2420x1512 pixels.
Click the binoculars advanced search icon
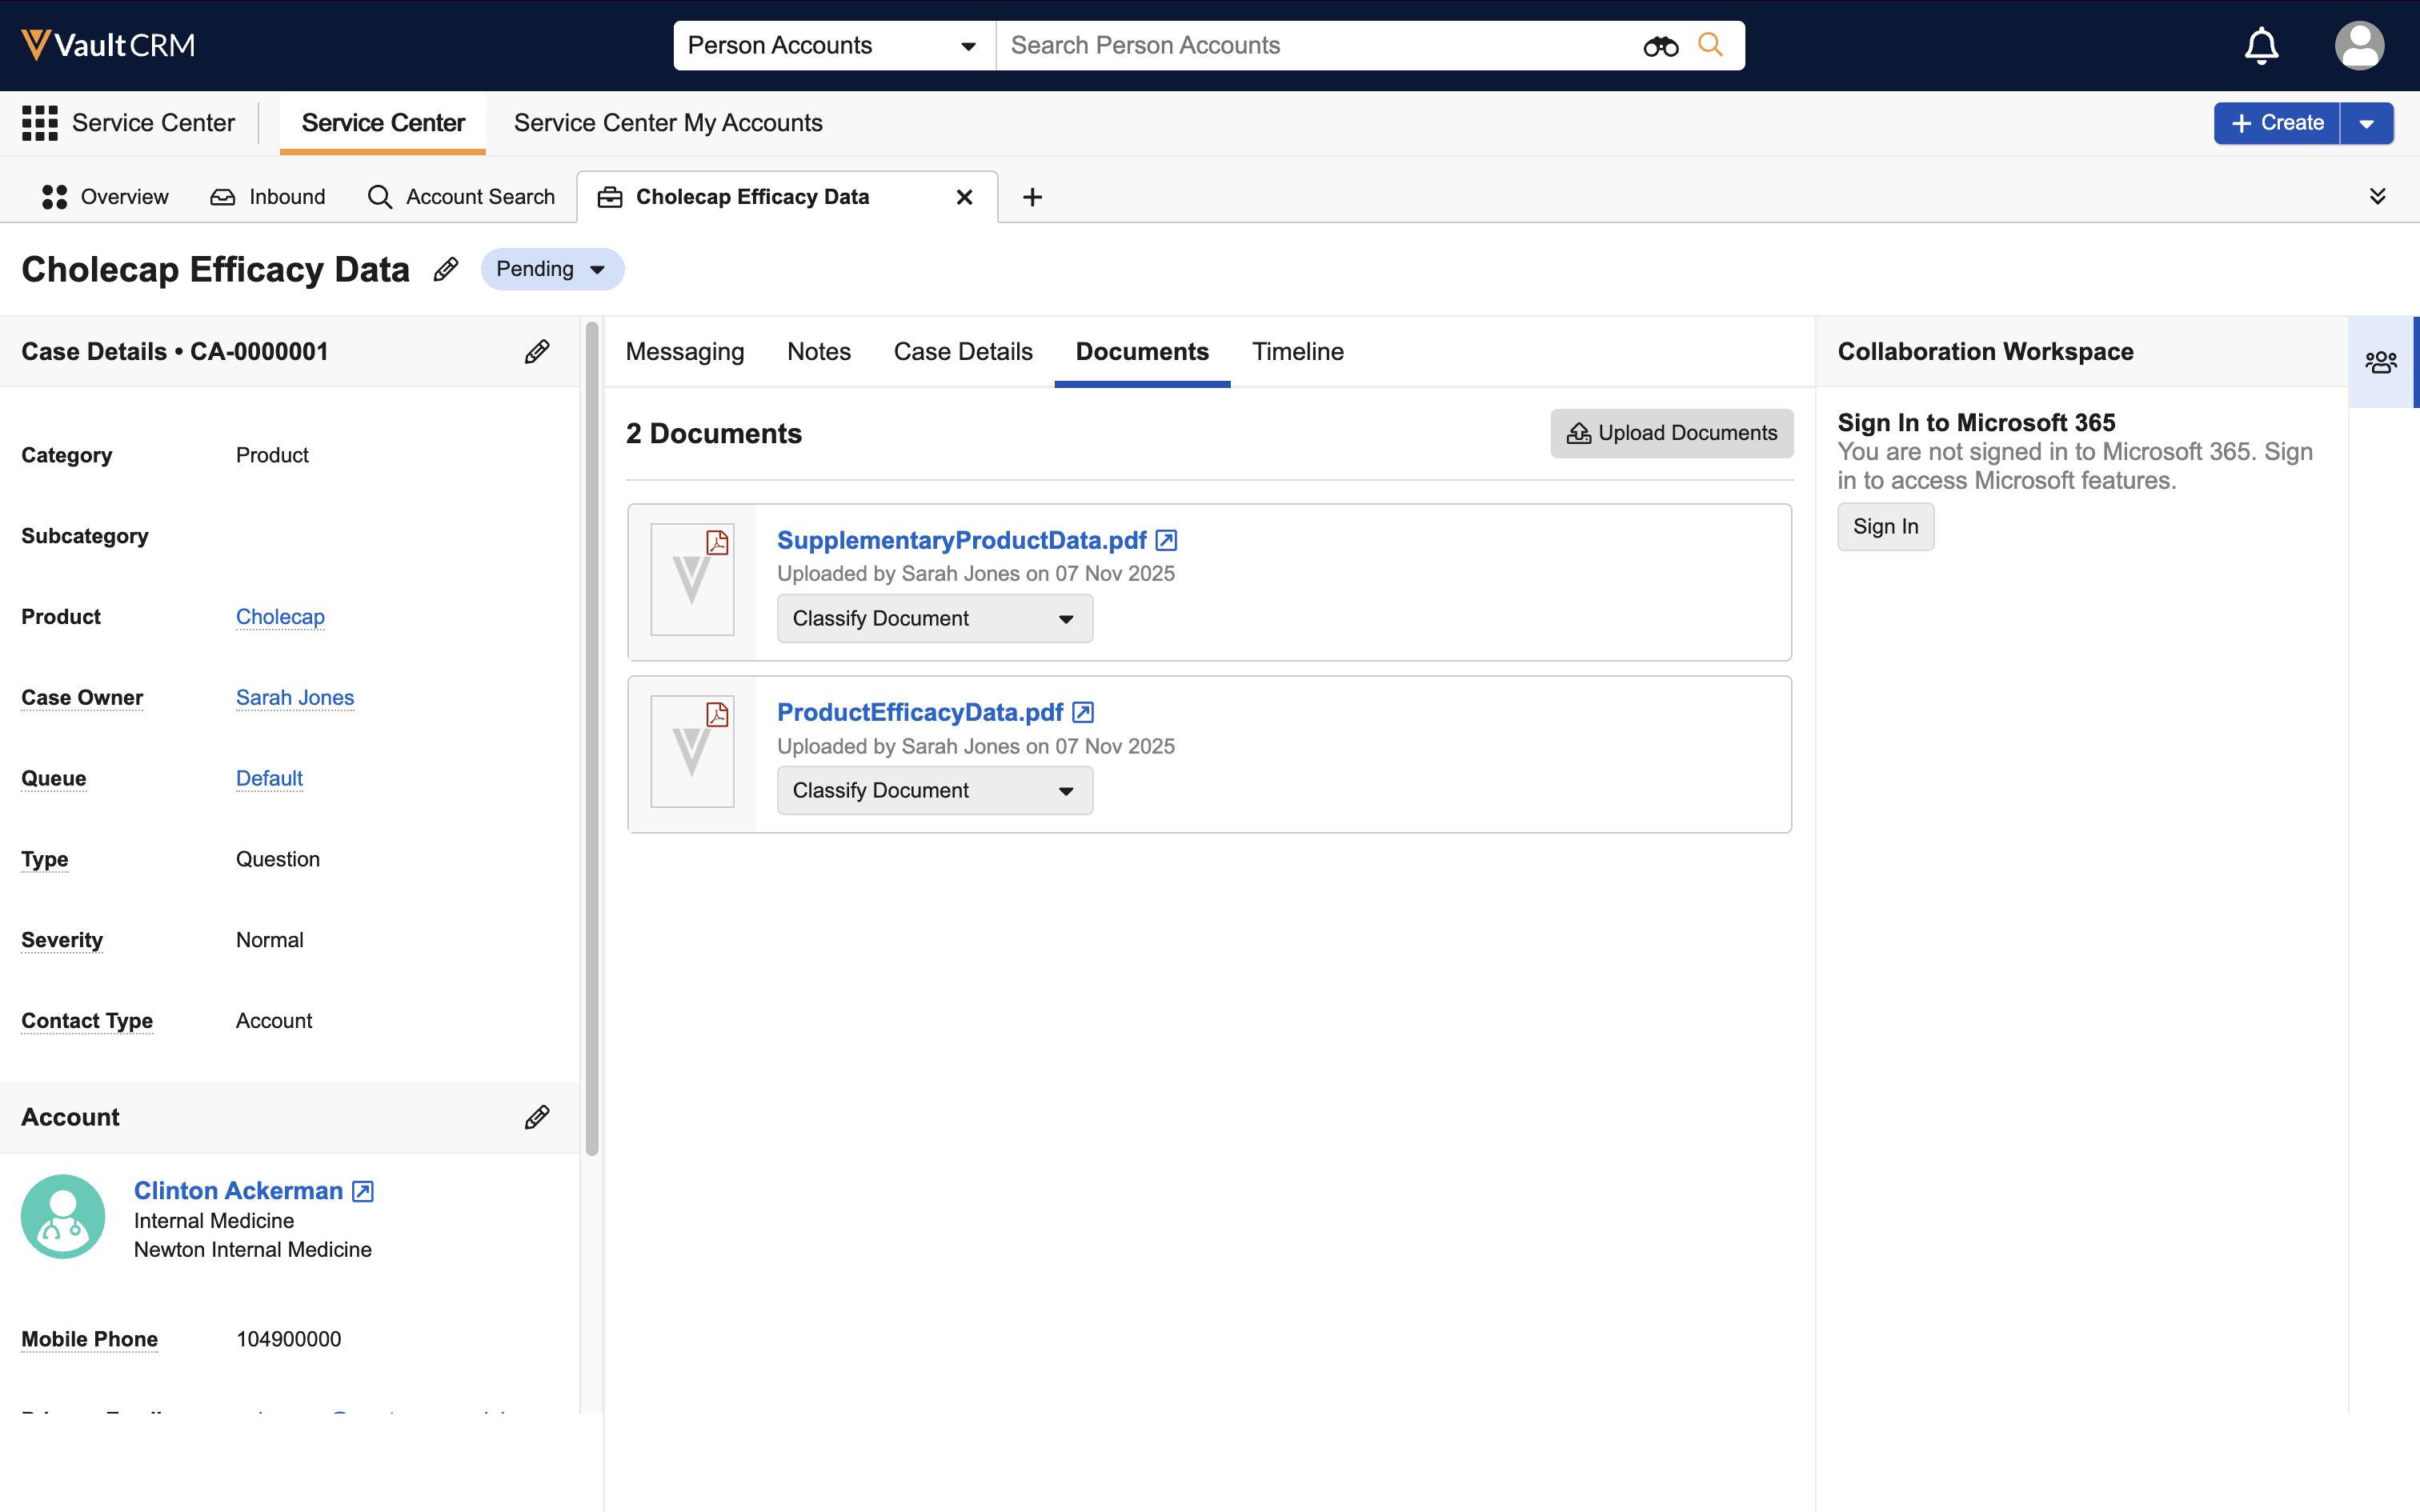tap(1660, 46)
